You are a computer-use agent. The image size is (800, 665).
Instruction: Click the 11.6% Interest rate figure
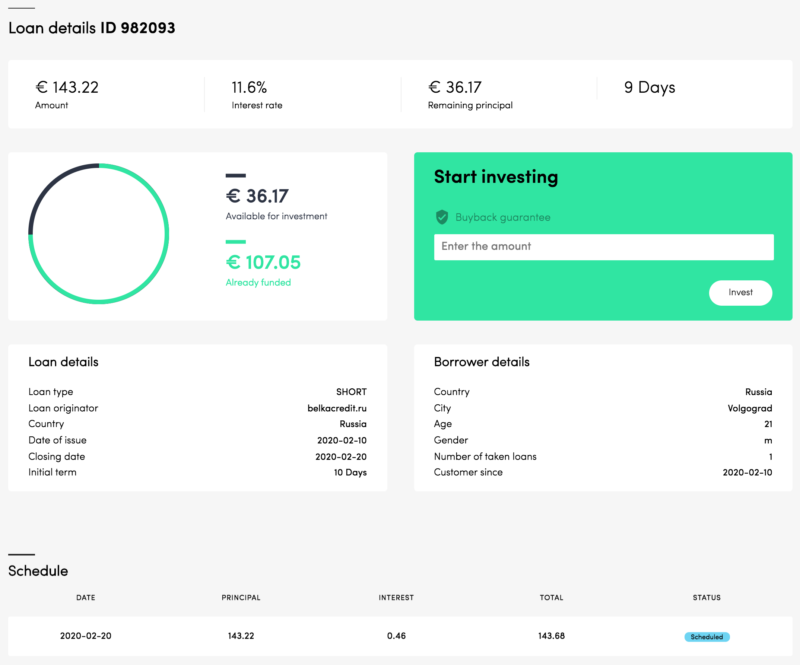pos(249,87)
